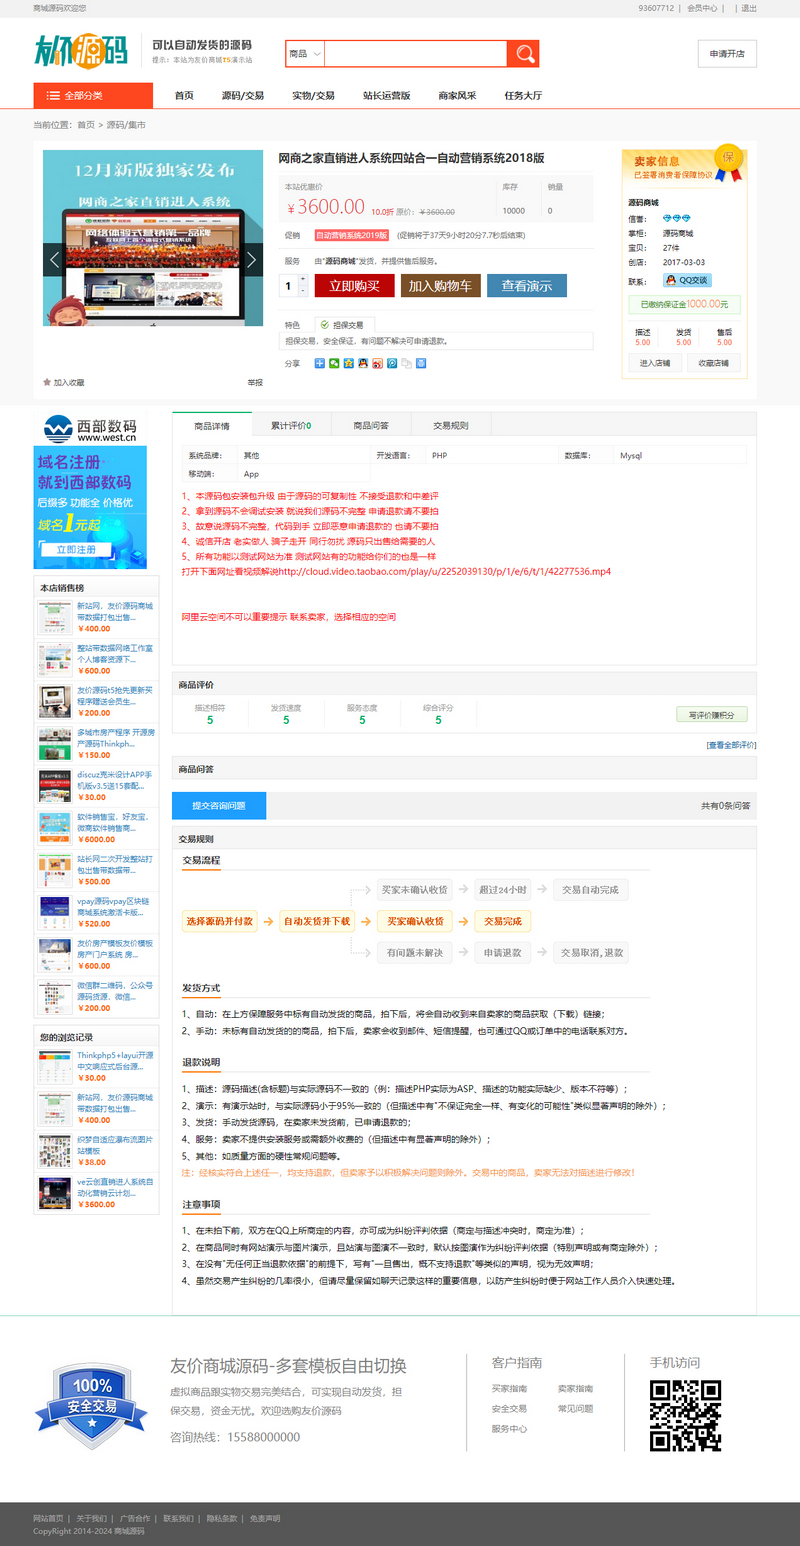
Task: Click the quantity input showing 1
Action: tap(290, 286)
